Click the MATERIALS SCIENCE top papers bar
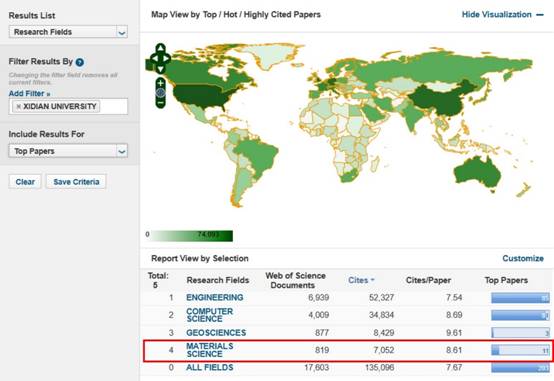The width and height of the screenshot is (554, 381). (x=520, y=351)
